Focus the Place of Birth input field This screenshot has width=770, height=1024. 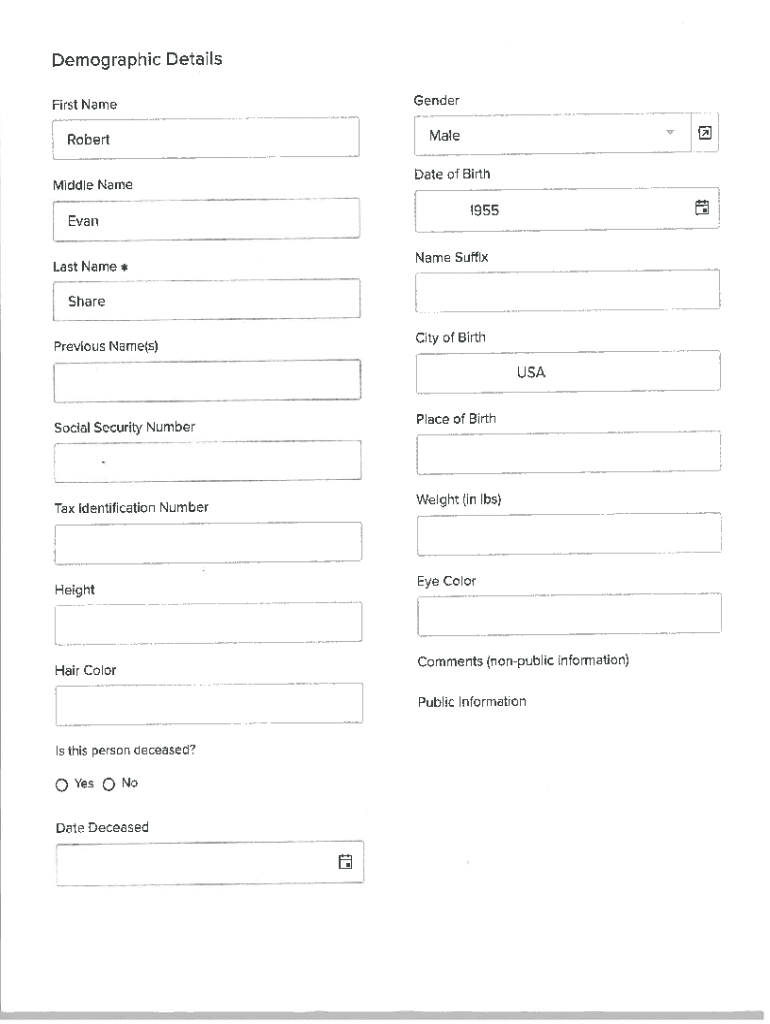click(567, 452)
